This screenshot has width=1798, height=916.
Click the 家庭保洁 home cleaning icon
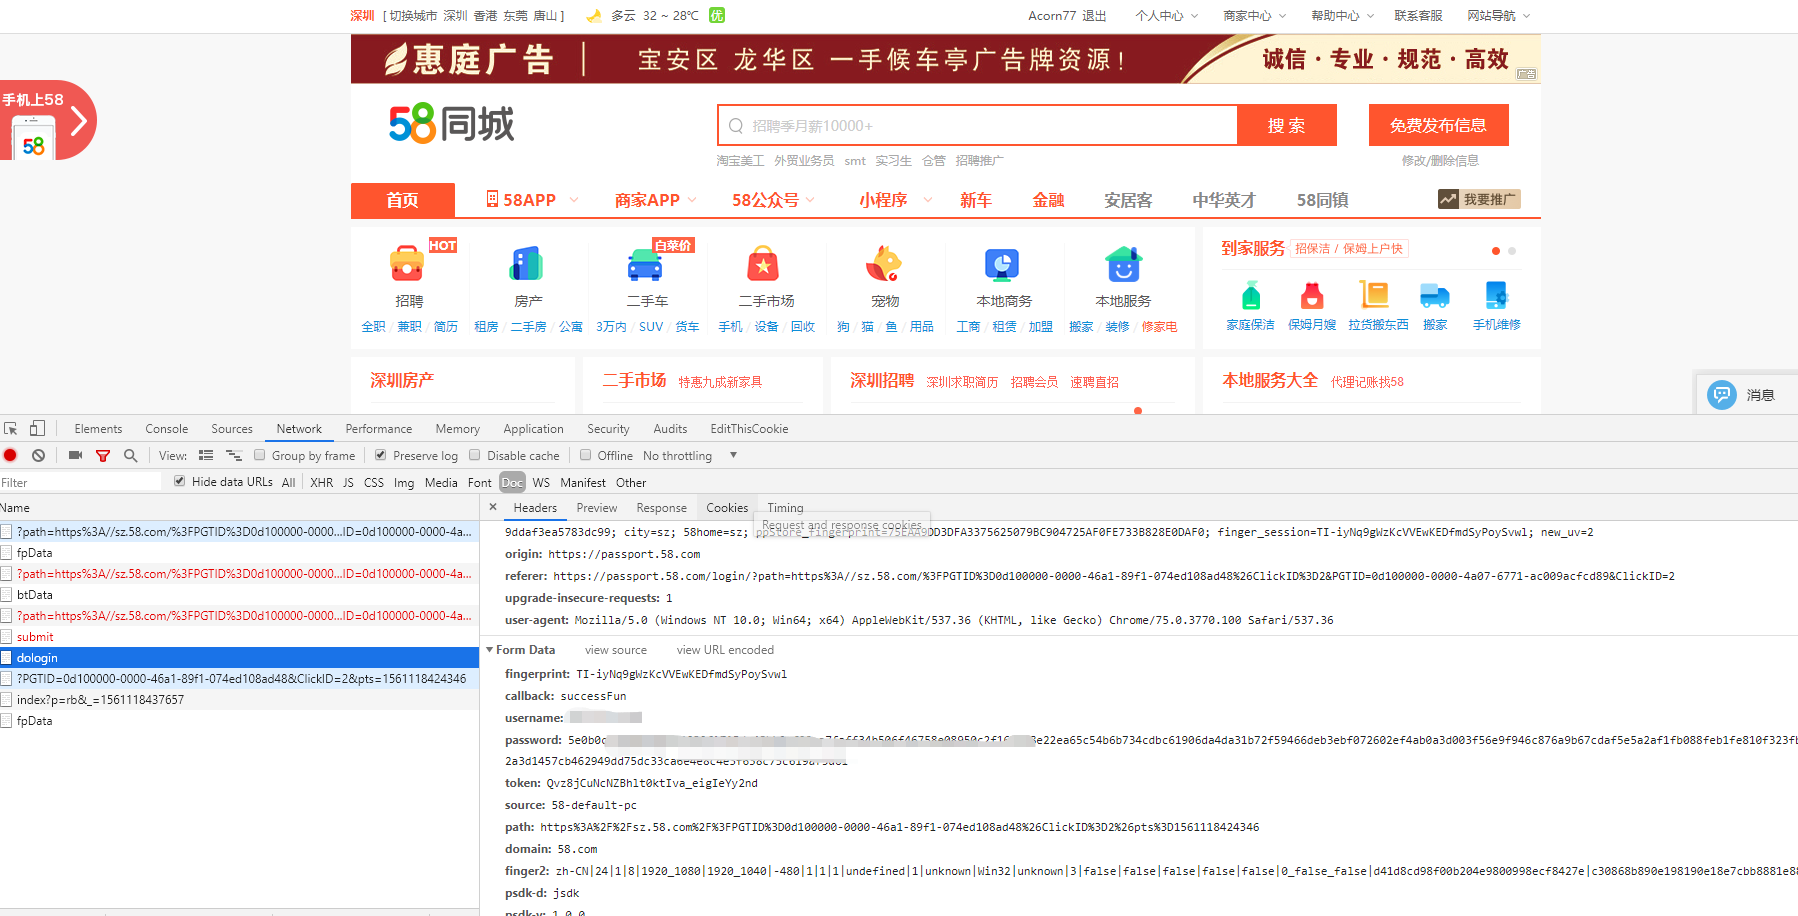coord(1250,296)
